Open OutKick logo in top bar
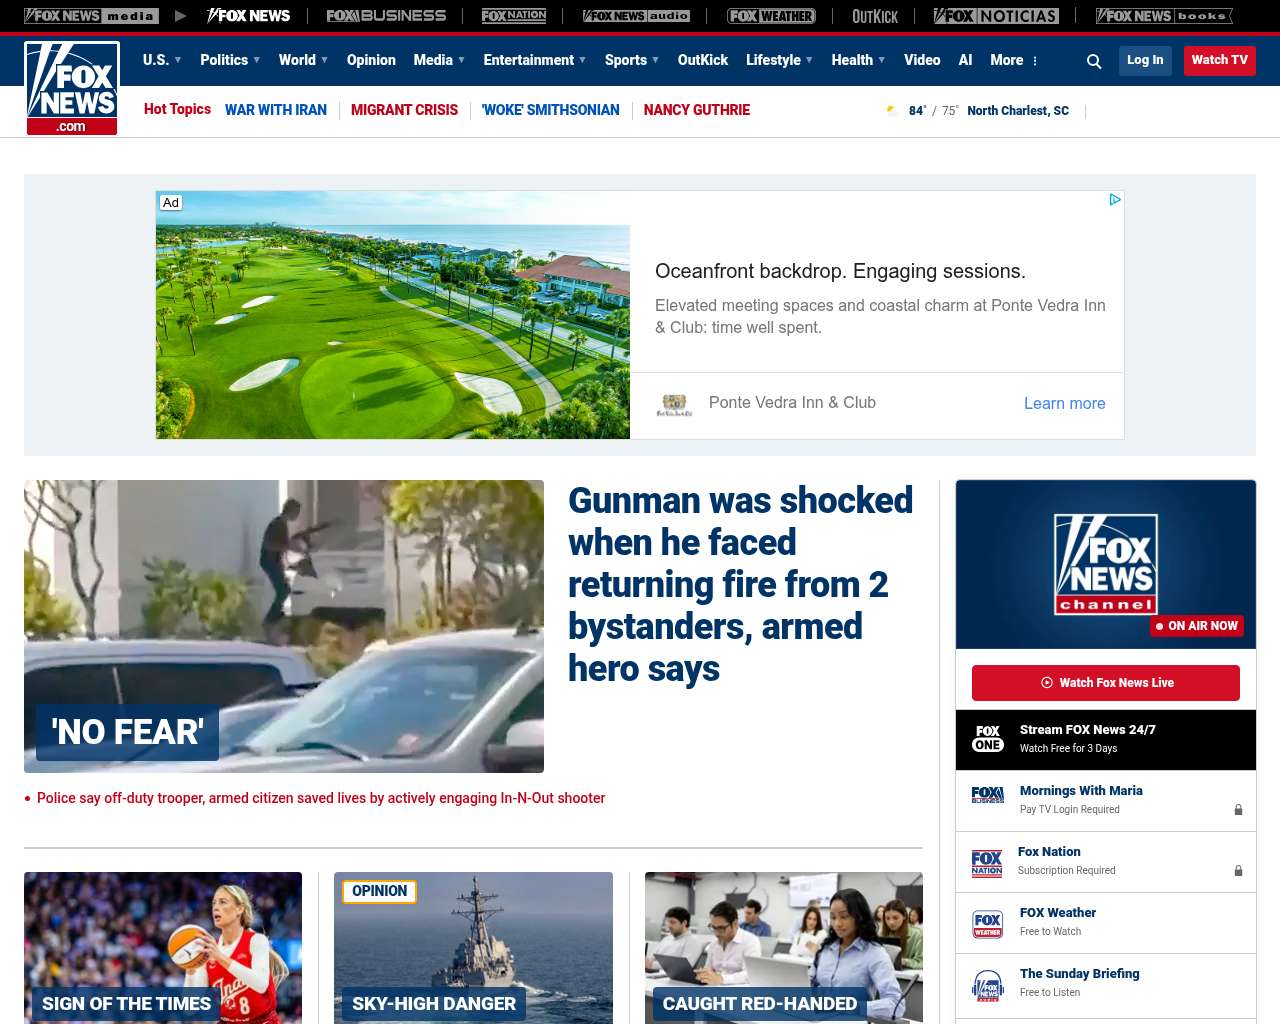The width and height of the screenshot is (1280, 1024). coord(875,16)
